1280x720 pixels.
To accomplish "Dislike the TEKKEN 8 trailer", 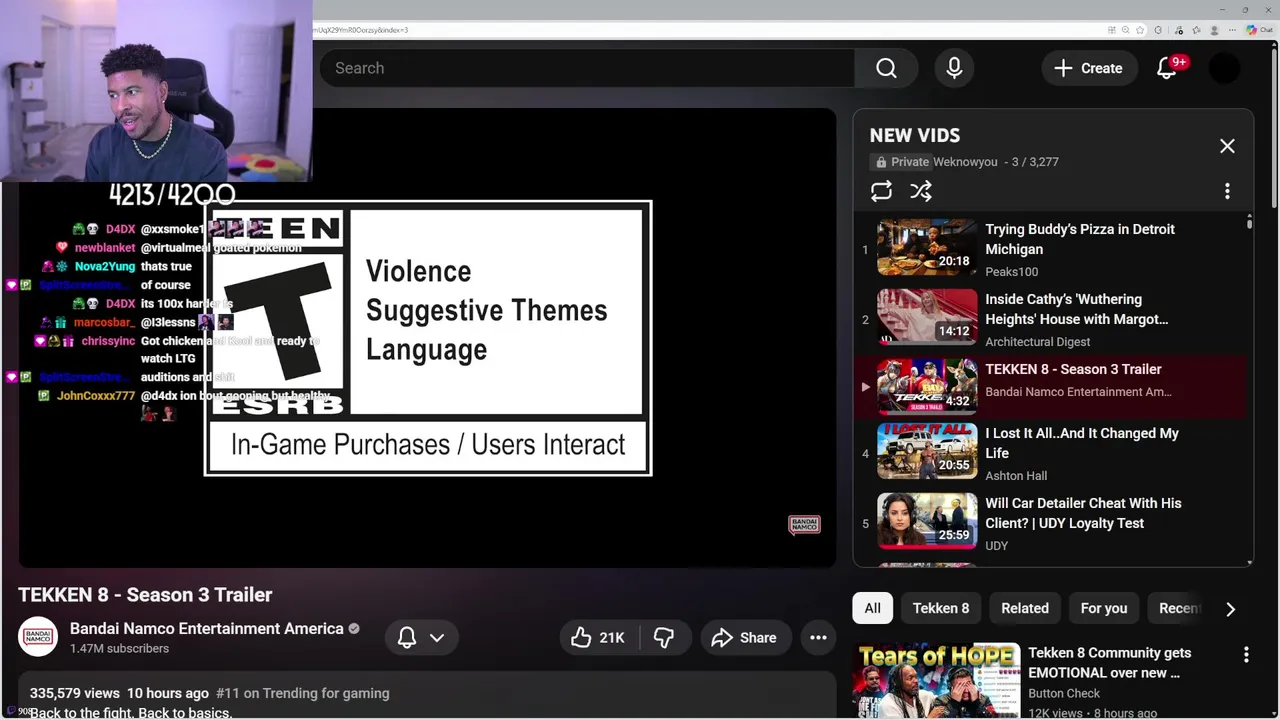I will [664, 638].
